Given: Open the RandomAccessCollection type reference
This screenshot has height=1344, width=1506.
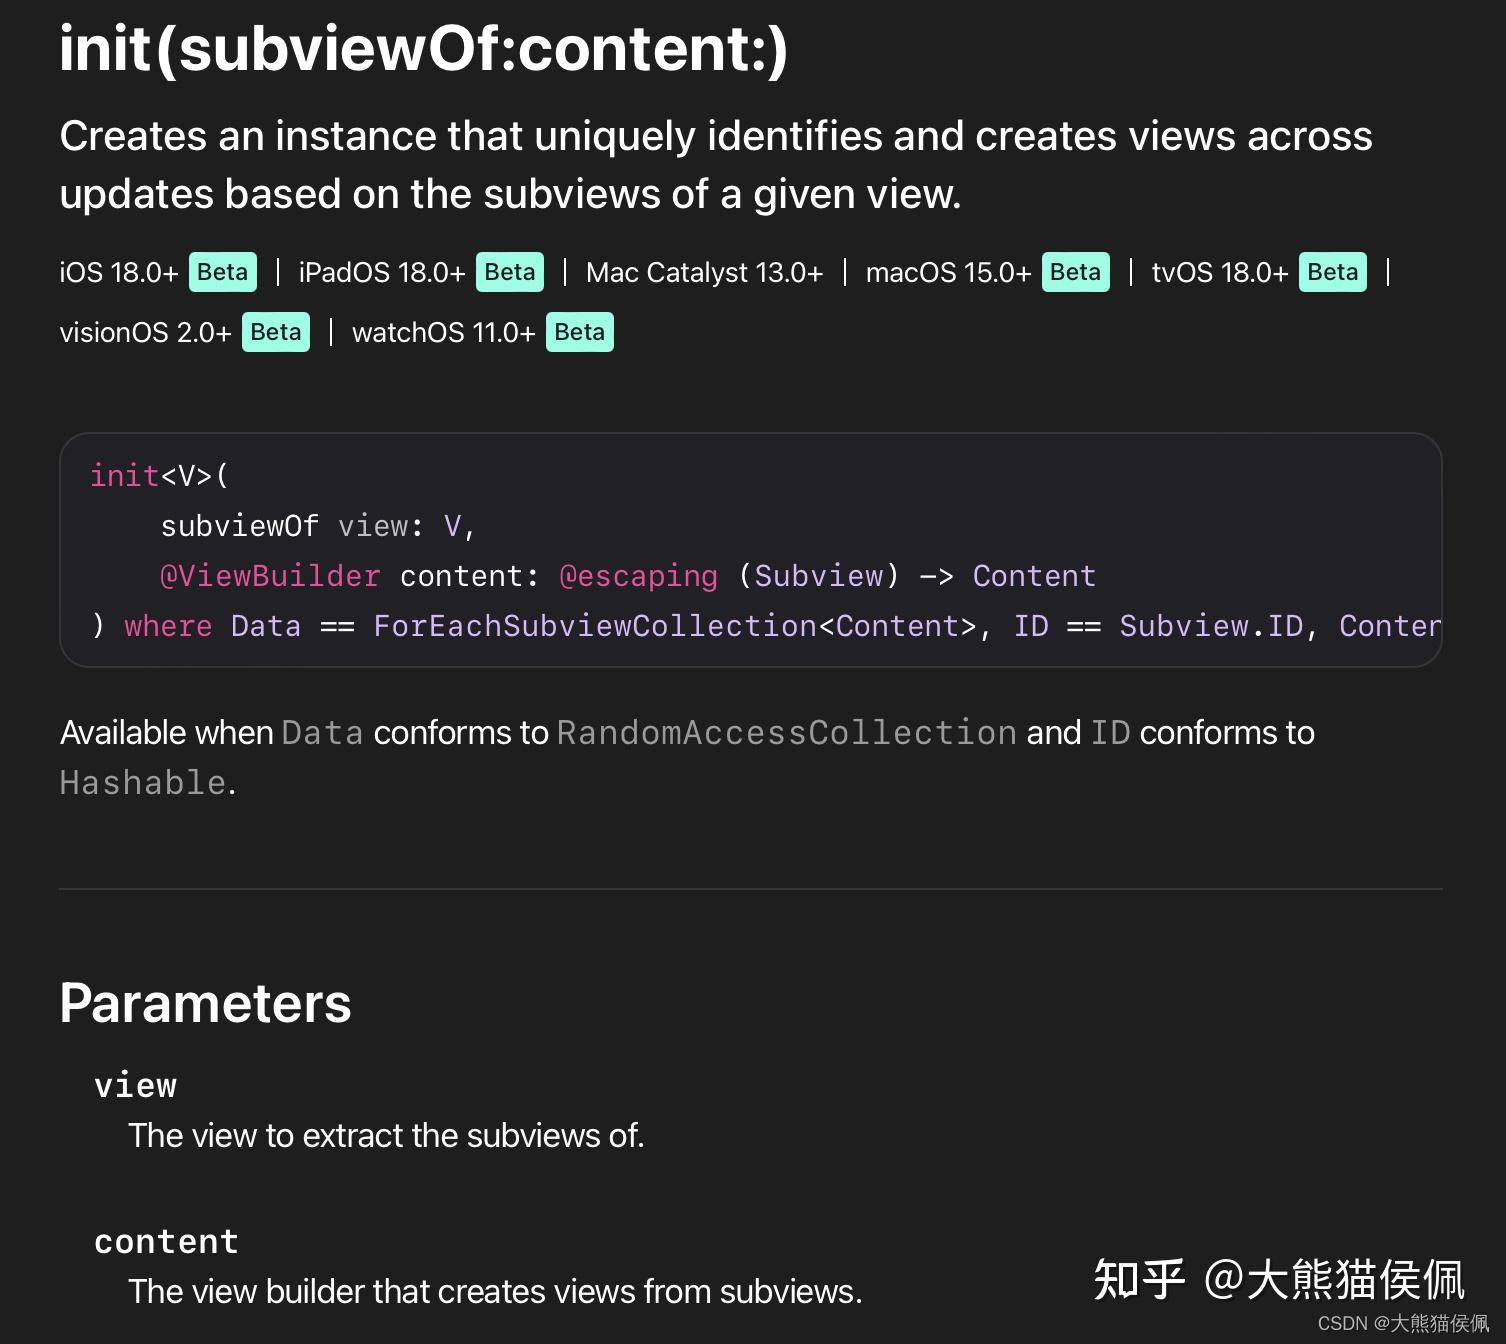Looking at the screenshot, I should point(786,732).
